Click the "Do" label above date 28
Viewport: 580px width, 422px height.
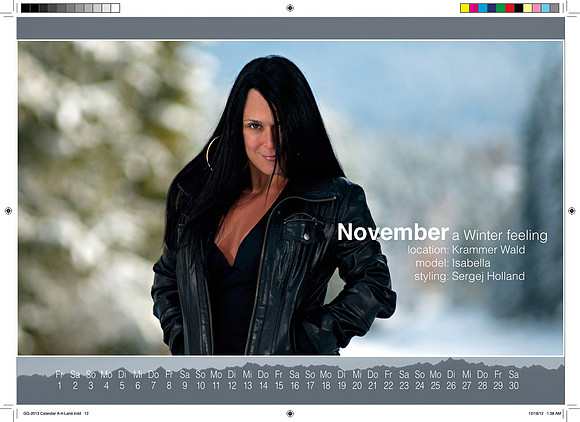click(x=482, y=374)
